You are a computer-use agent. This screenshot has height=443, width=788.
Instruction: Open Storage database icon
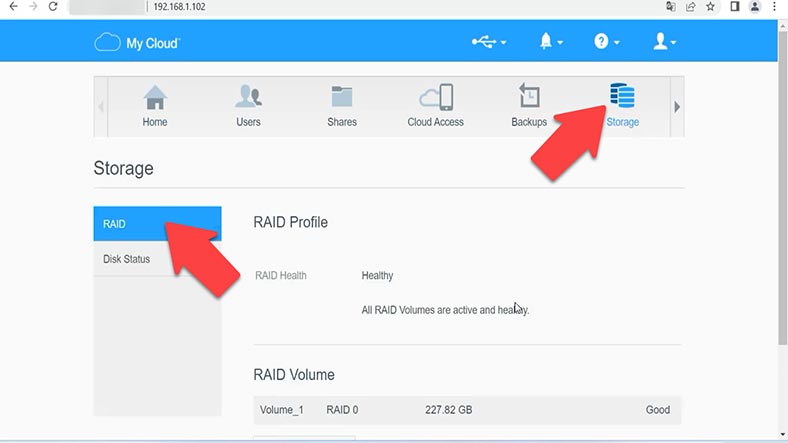[622, 95]
